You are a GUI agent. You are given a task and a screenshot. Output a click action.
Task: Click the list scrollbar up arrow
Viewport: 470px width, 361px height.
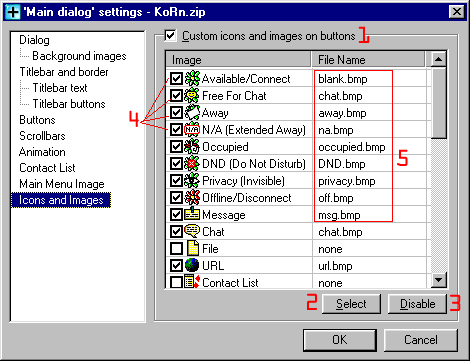[x=439, y=59]
